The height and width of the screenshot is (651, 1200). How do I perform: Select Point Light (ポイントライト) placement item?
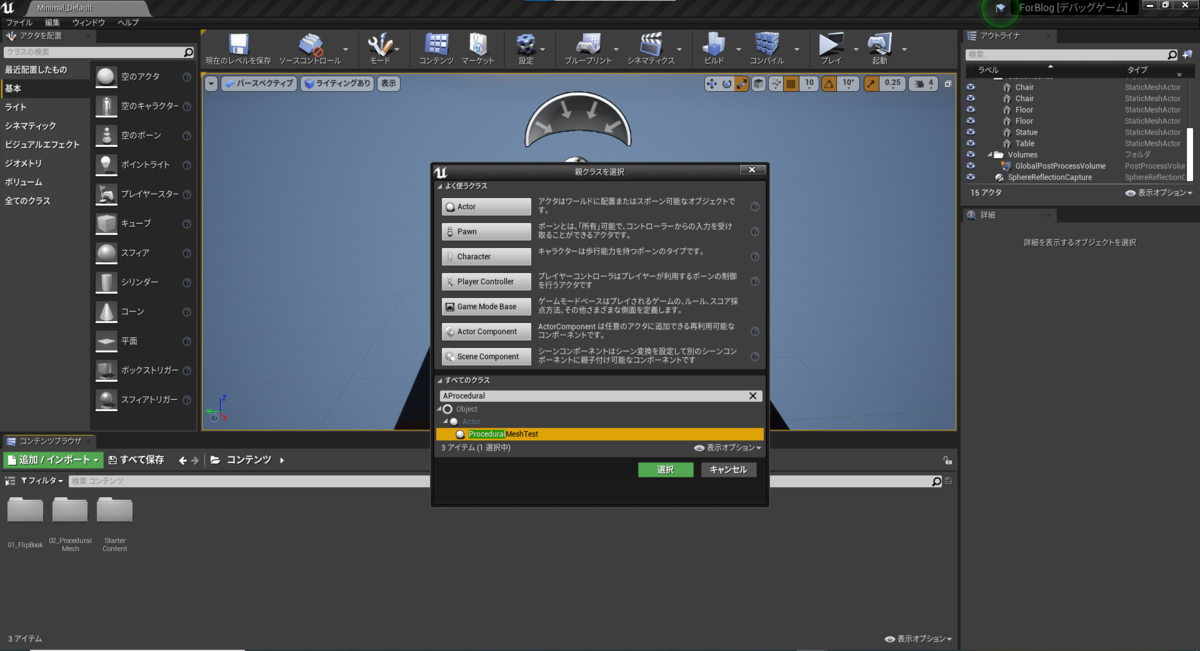pos(143,165)
